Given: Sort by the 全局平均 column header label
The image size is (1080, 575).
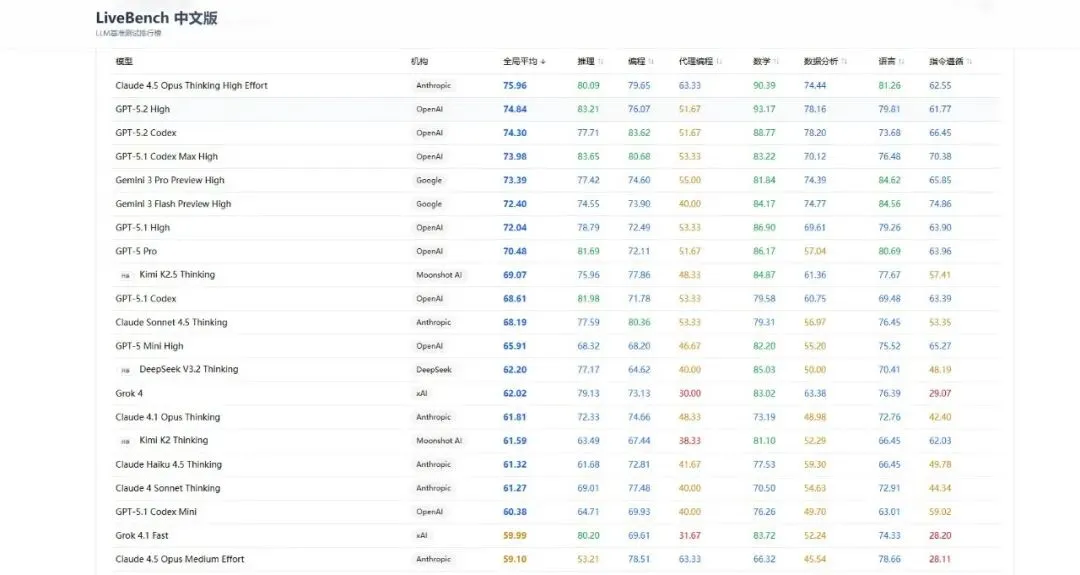Looking at the screenshot, I should tap(520, 61).
